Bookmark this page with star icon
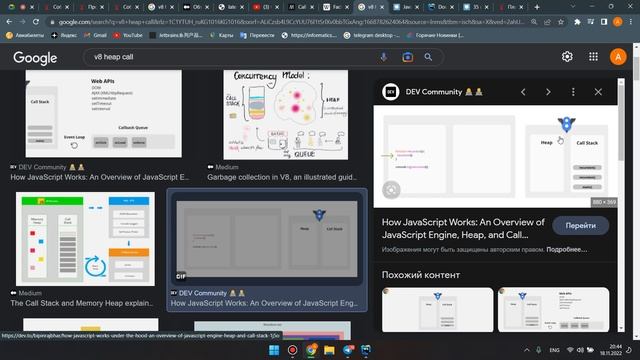The image size is (640, 360). (x=561, y=22)
